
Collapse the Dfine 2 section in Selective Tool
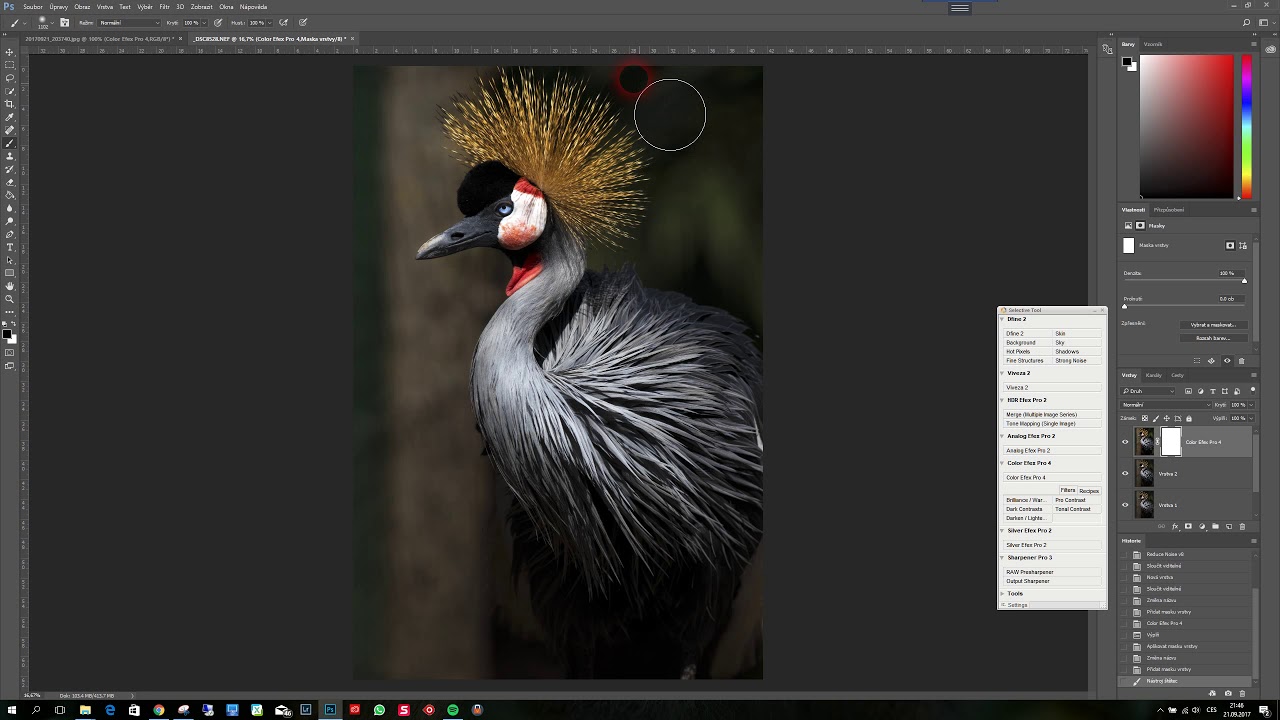tap(1003, 319)
